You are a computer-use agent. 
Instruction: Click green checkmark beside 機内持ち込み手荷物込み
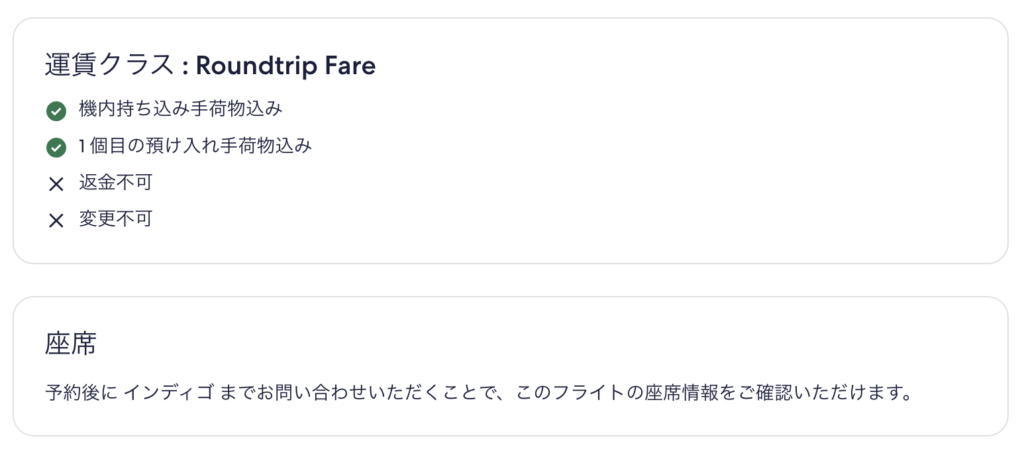(56, 111)
